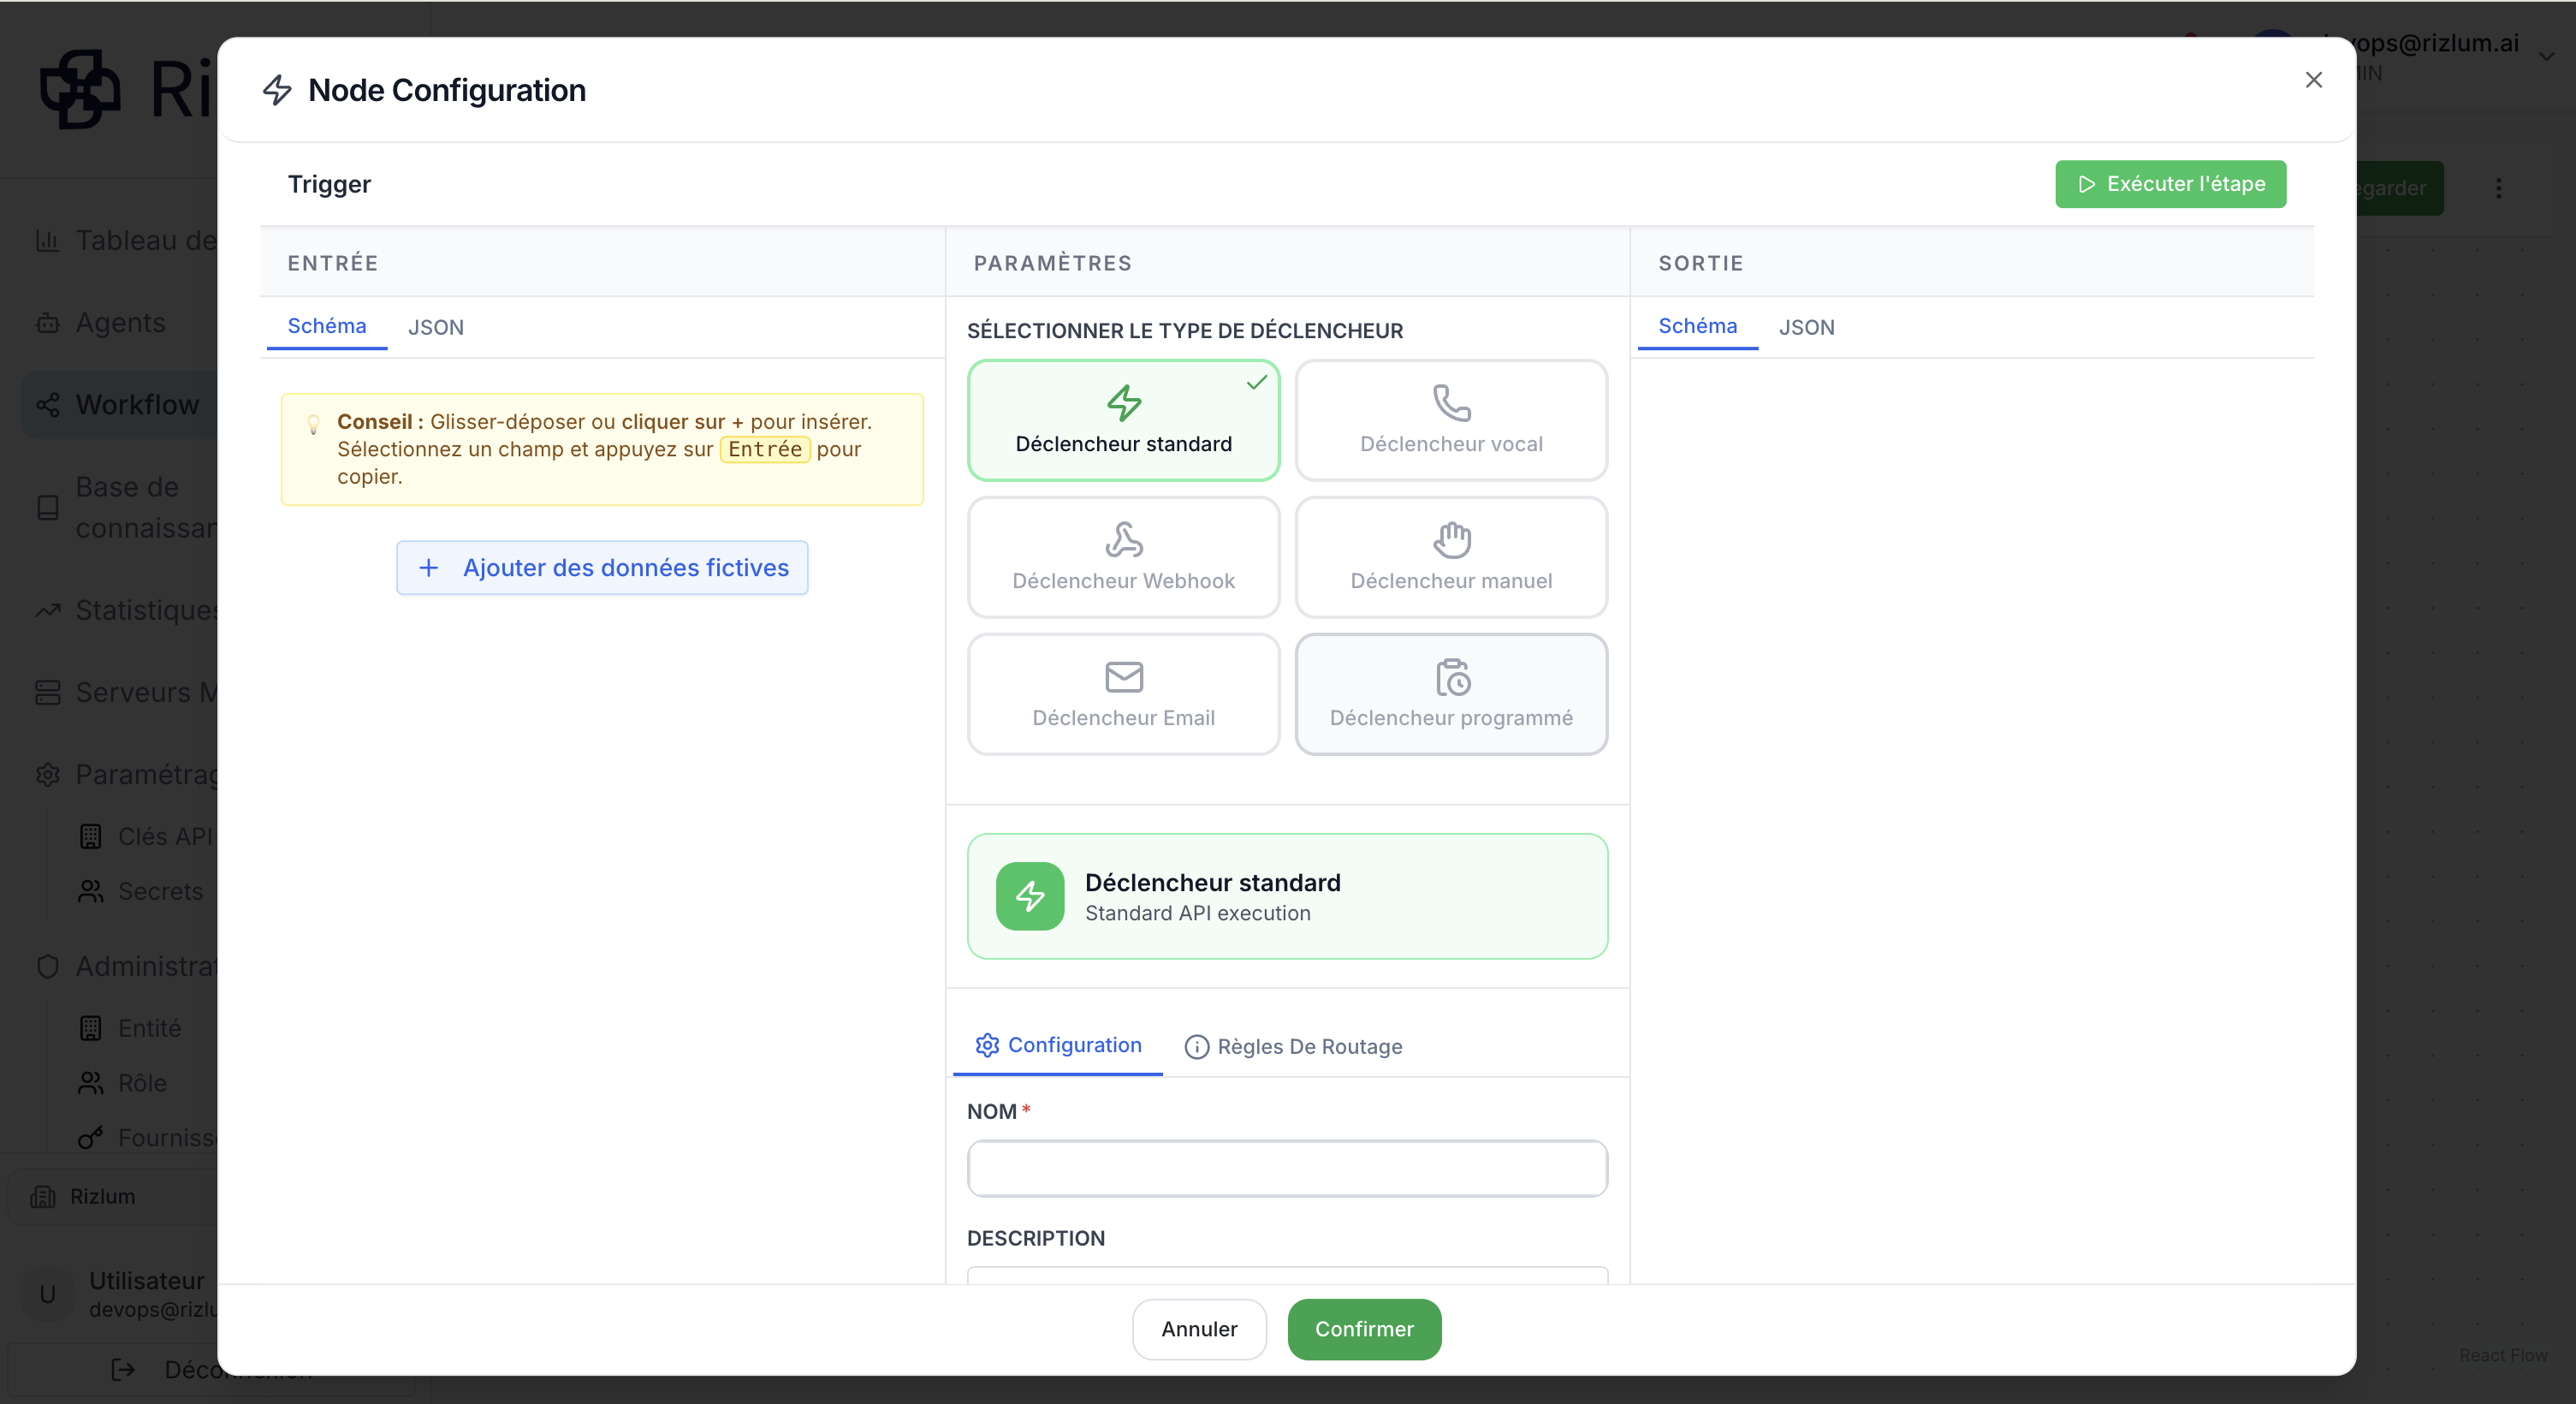Open Rôle in the sidebar
Screen dimensions: 2576x1404
click(143, 1083)
